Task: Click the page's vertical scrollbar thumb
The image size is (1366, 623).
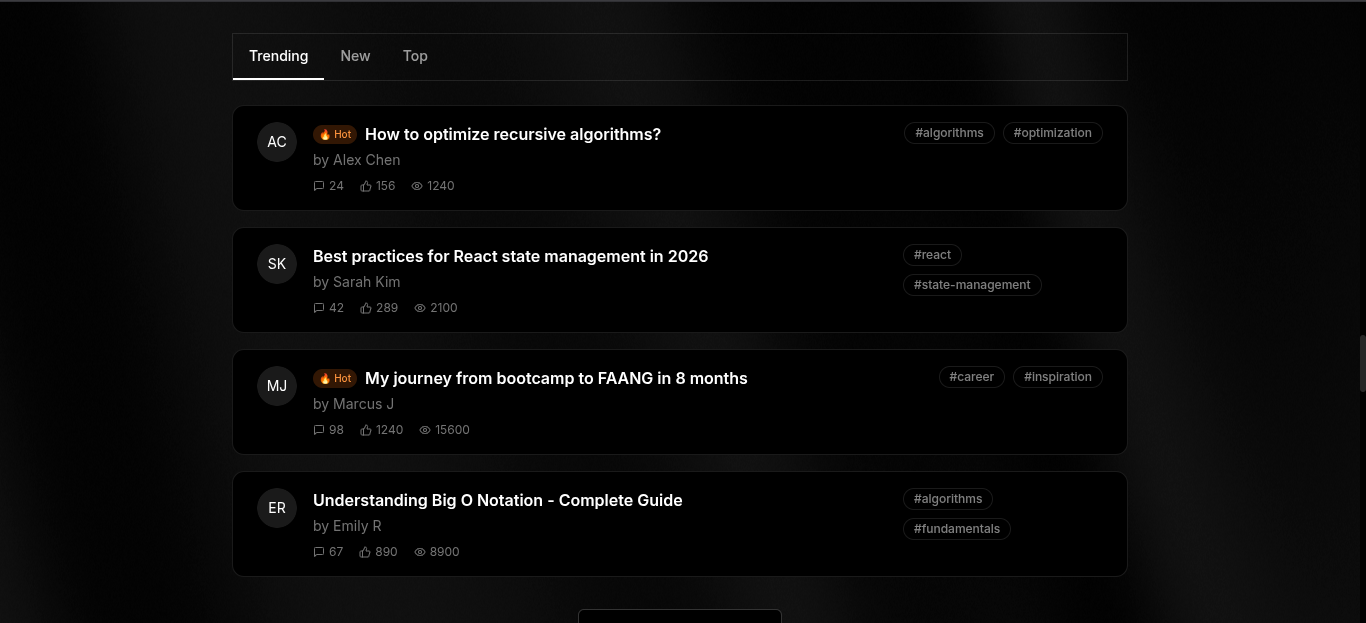Action: pos(1362,364)
